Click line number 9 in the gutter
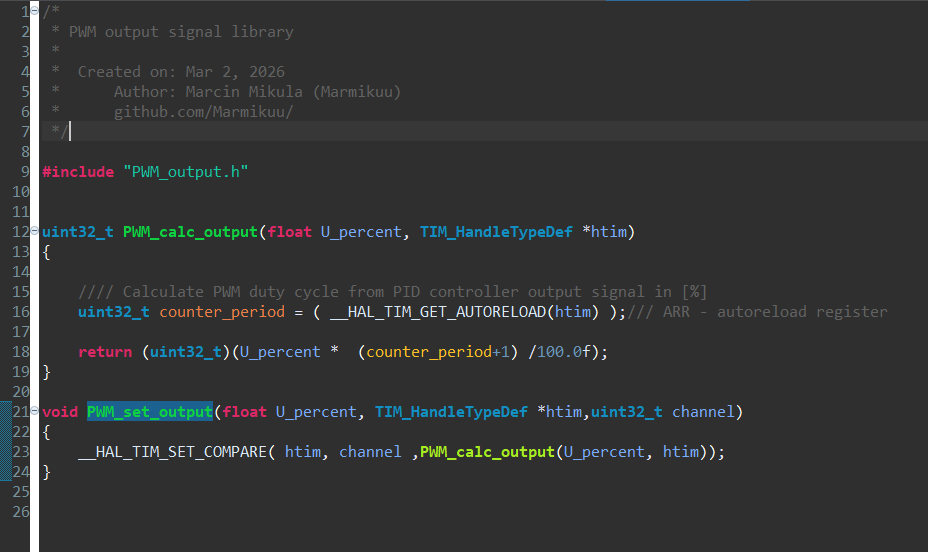This screenshot has height=552, width=928. click(x=25, y=172)
